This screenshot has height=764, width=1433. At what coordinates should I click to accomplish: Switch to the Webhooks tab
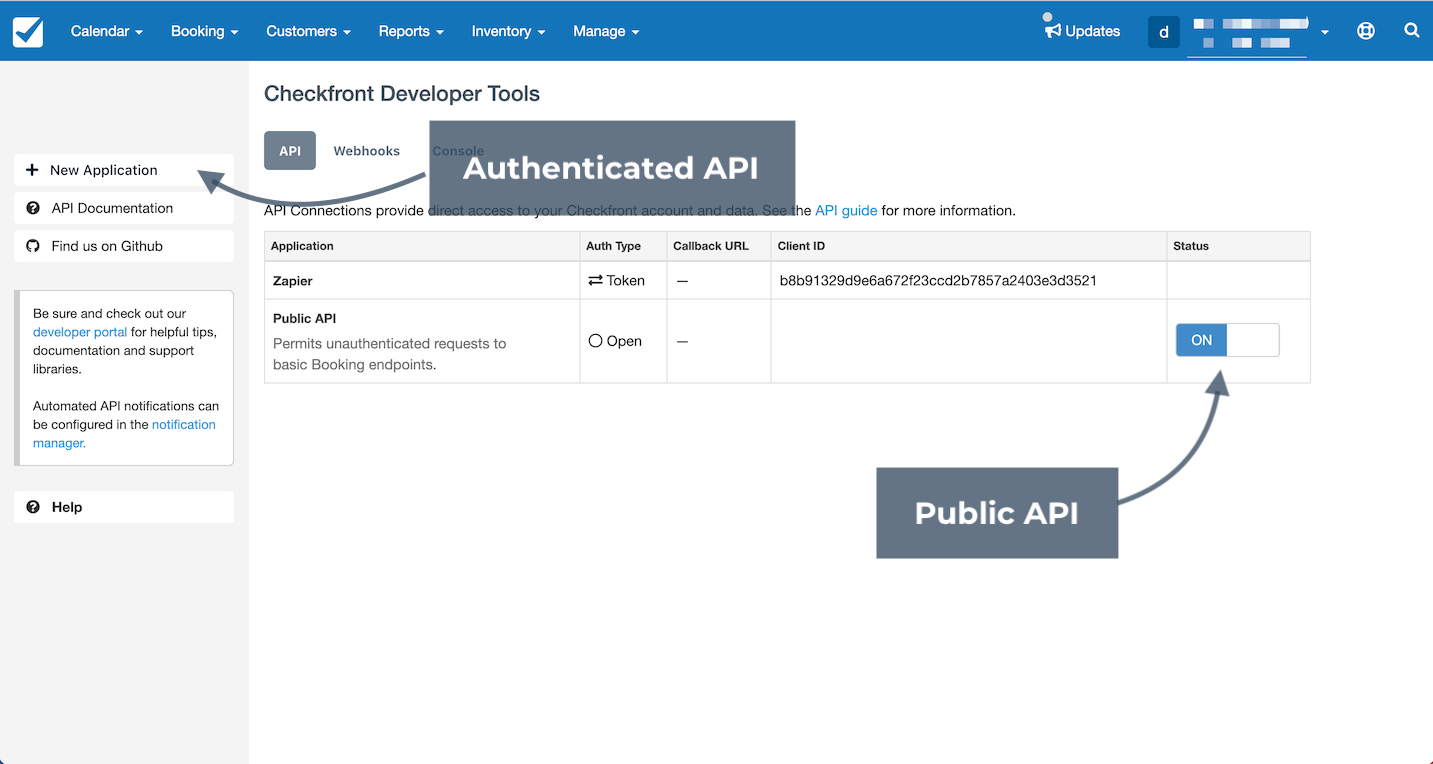pyautogui.click(x=366, y=151)
